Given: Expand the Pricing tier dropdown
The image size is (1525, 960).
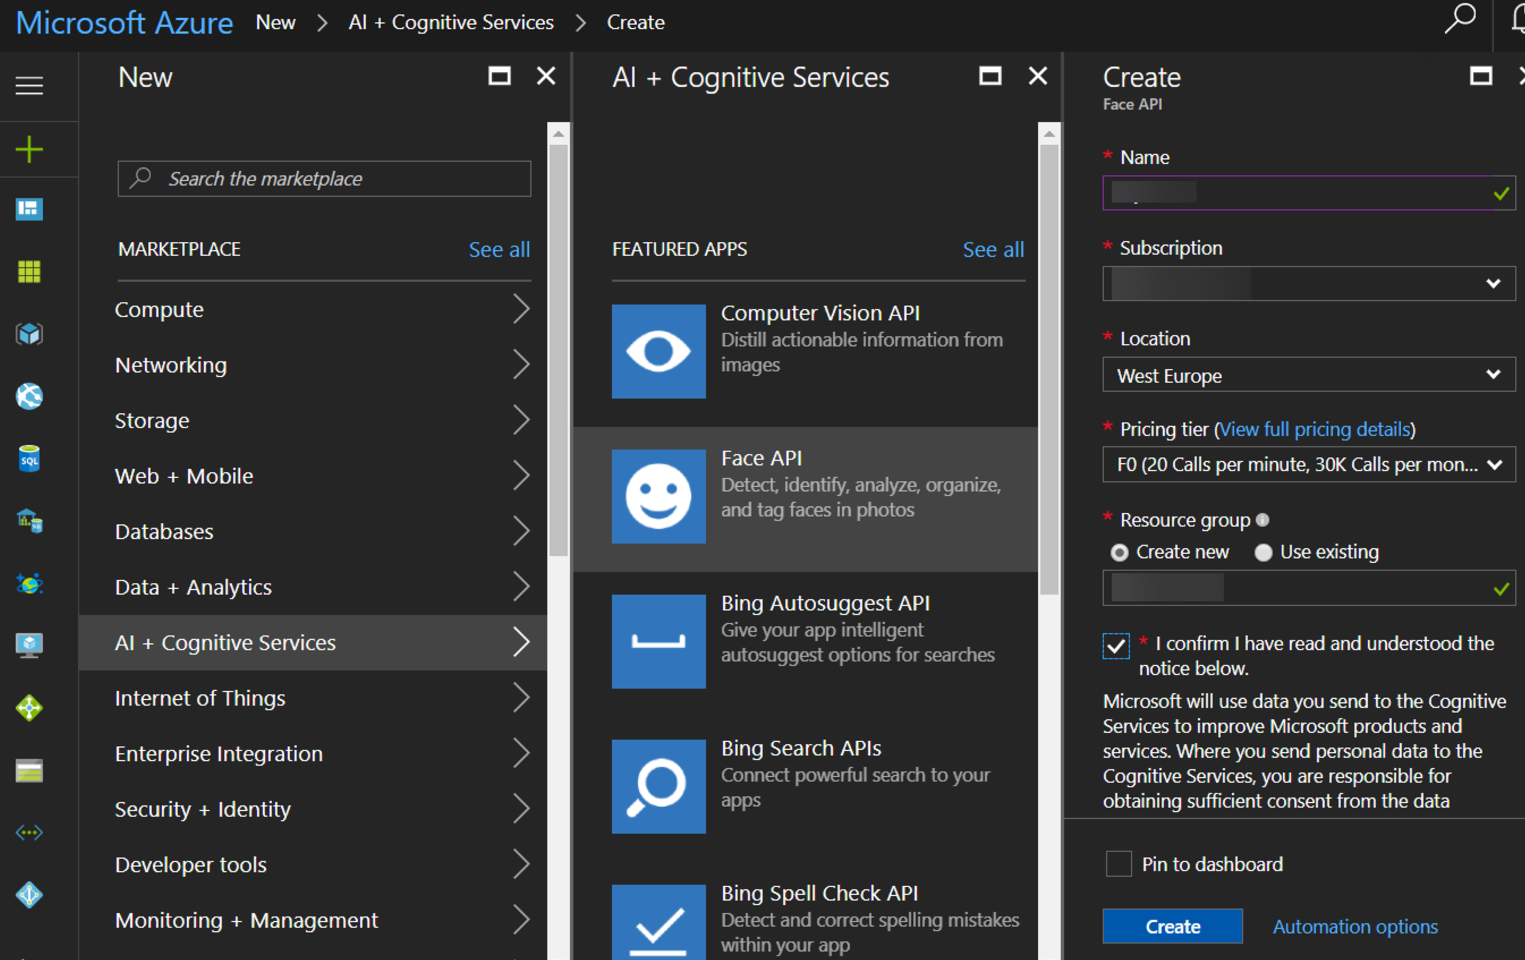Looking at the screenshot, I should pyautogui.click(x=1308, y=465).
